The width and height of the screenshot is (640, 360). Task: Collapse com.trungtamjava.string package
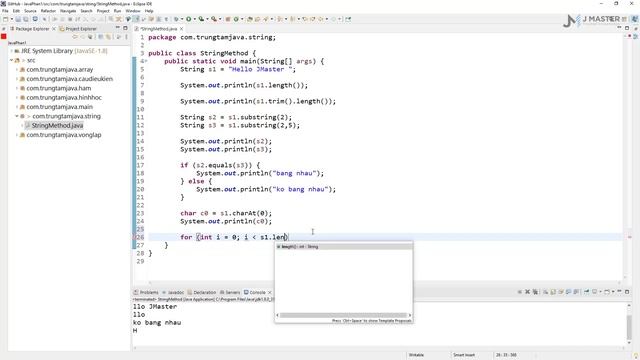pyautogui.click(x=17, y=116)
